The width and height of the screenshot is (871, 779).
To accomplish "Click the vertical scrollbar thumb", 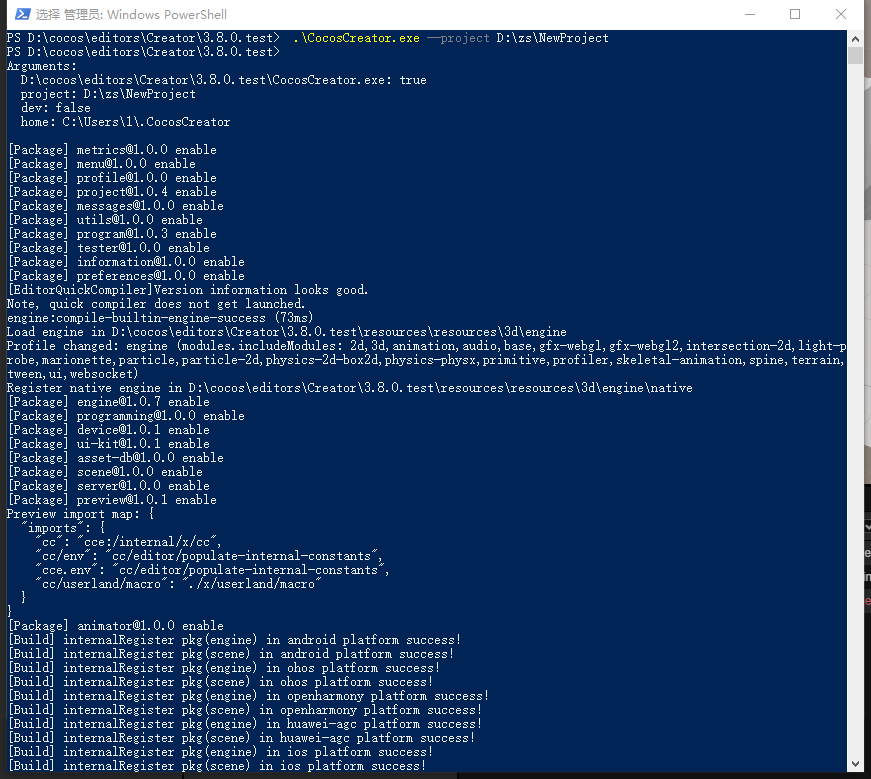I will coord(855,56).
